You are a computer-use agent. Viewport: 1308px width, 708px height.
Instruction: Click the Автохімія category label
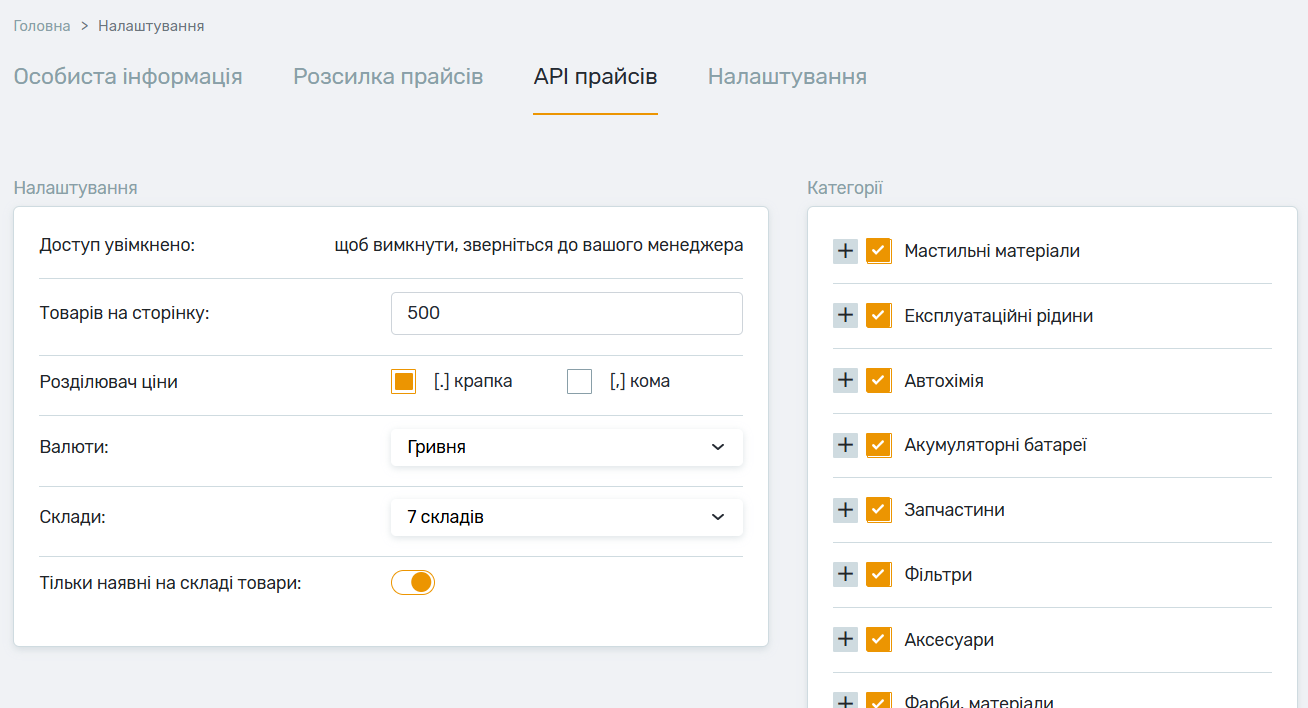(x=944, y=381)
